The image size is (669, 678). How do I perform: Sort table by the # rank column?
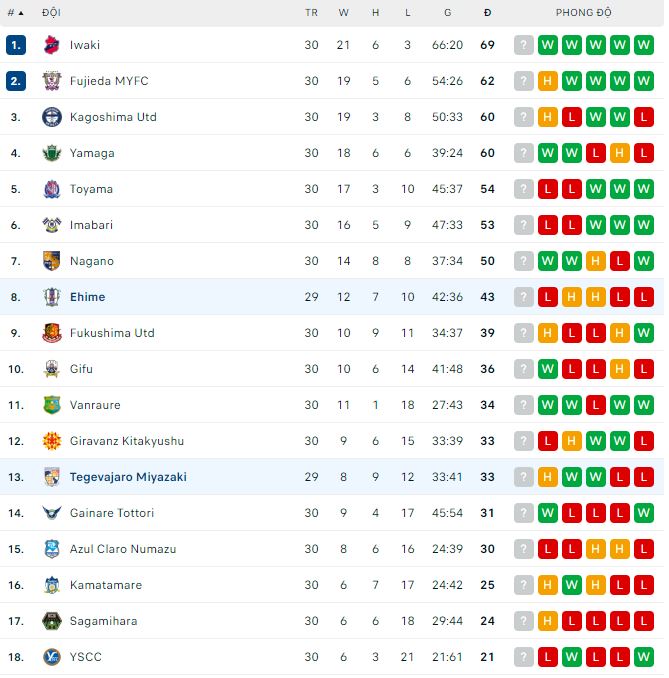pyautogui.click(x=15, y=13)
